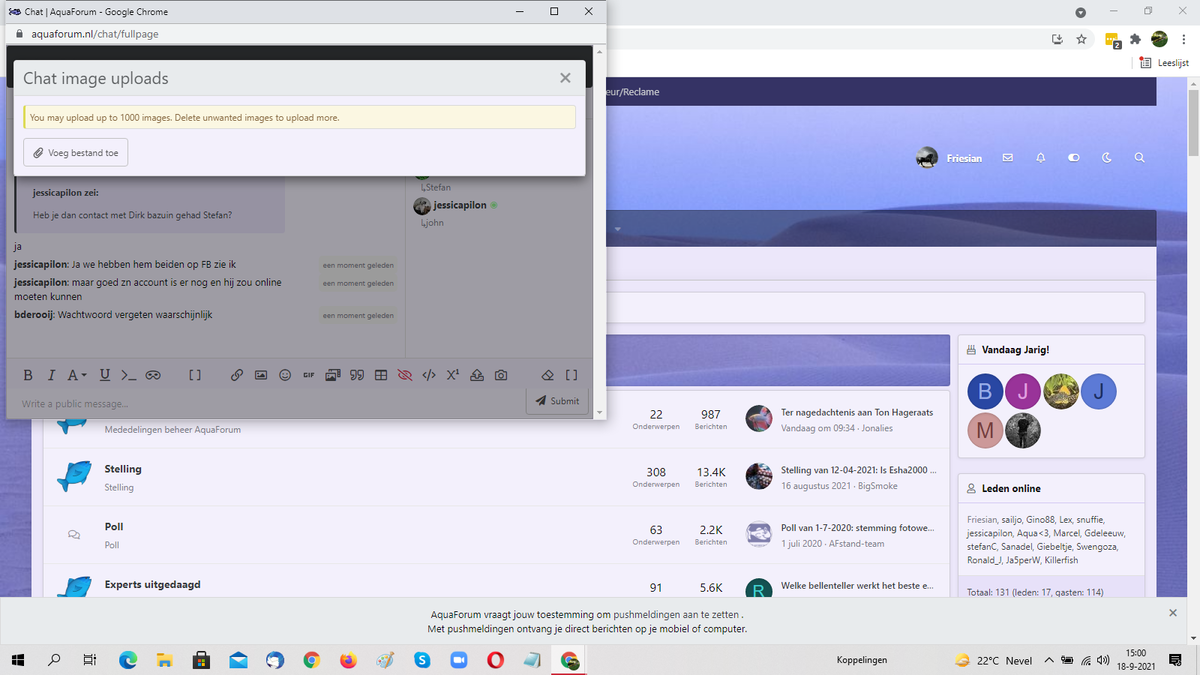
Task: Click the camera icon in chat toolbar
Action: (x=501, y=375)
